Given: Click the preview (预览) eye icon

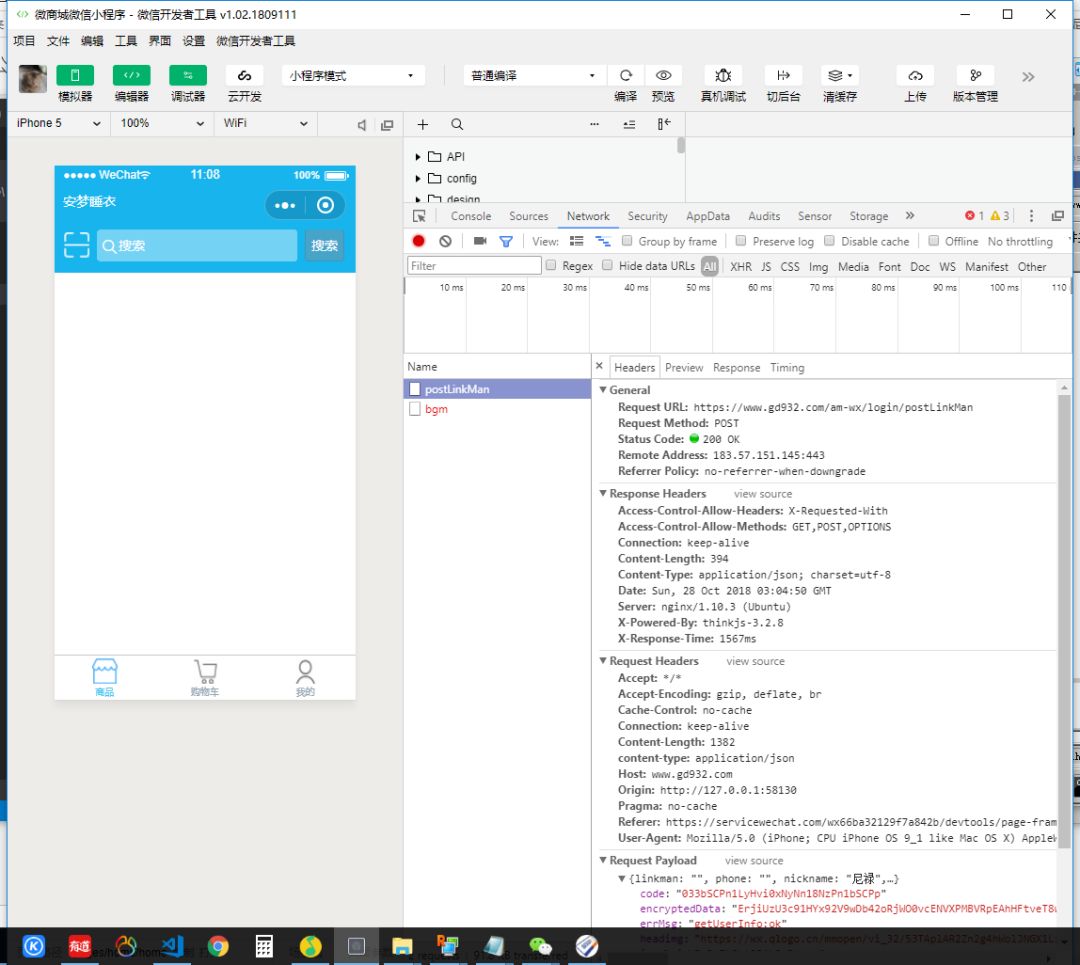Looking at the screenshot, I should 663,75.
